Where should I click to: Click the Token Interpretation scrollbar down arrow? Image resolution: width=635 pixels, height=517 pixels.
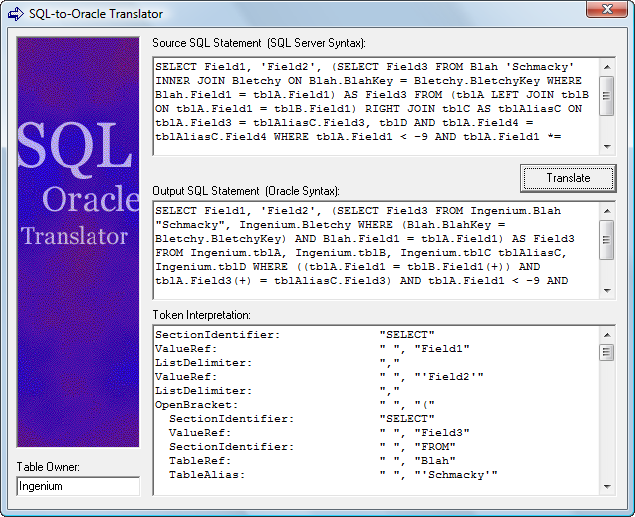coord(606,486)
